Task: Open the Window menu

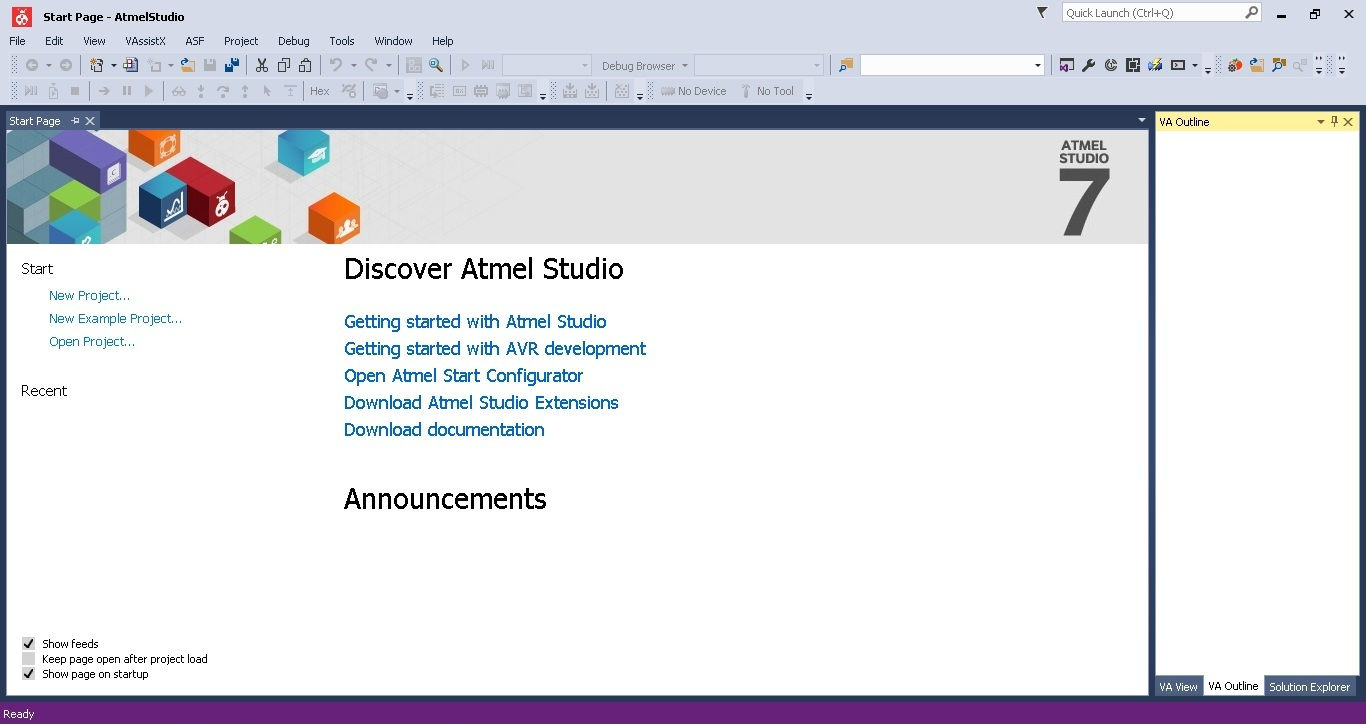Action: (x=393, y=41)
